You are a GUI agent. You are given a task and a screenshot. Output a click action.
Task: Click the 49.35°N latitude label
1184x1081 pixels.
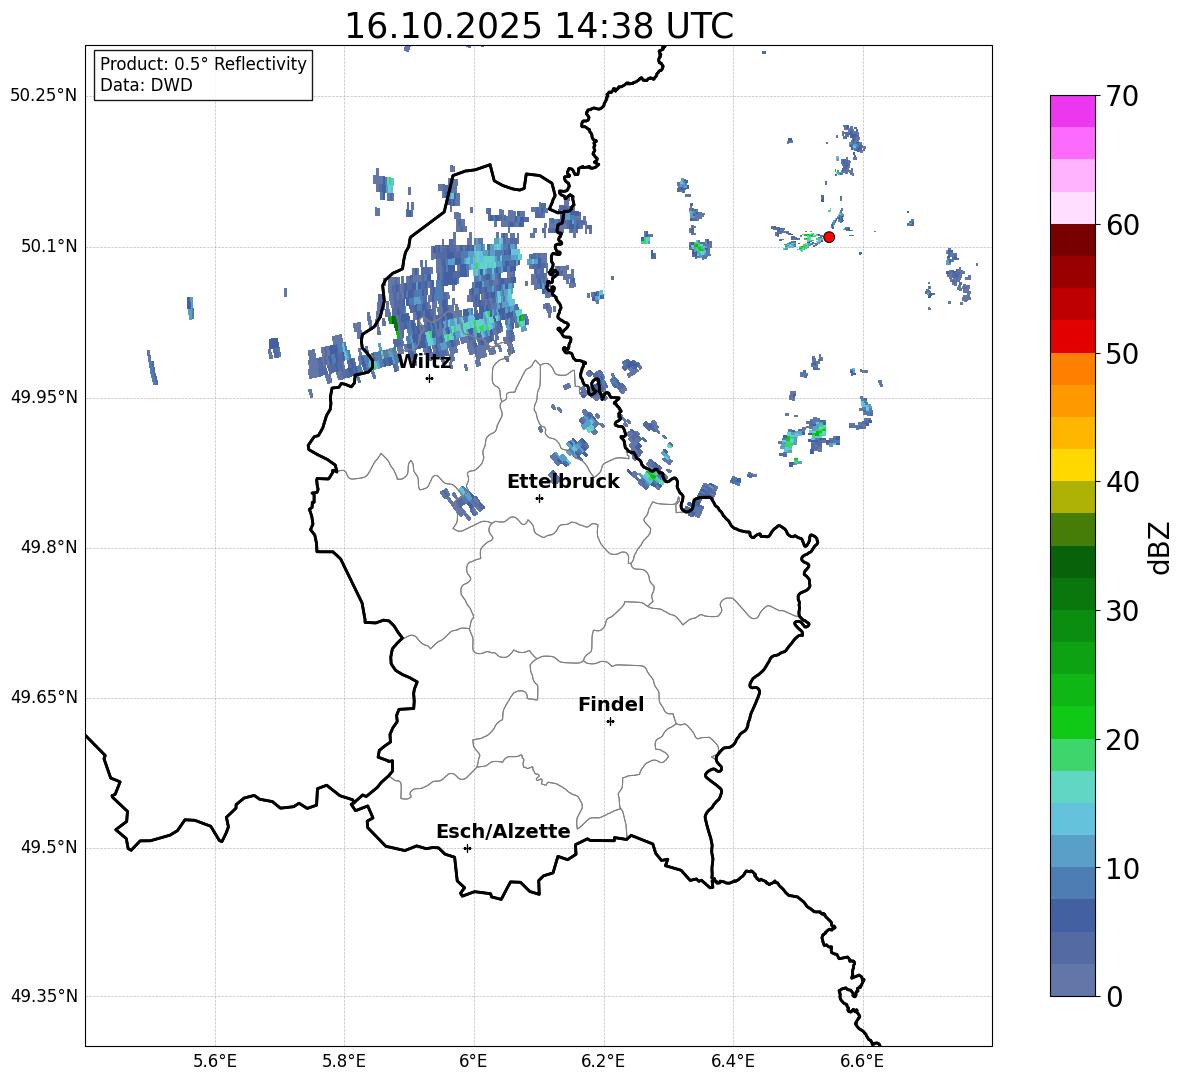pyautogui.click(x=45, y=996)
